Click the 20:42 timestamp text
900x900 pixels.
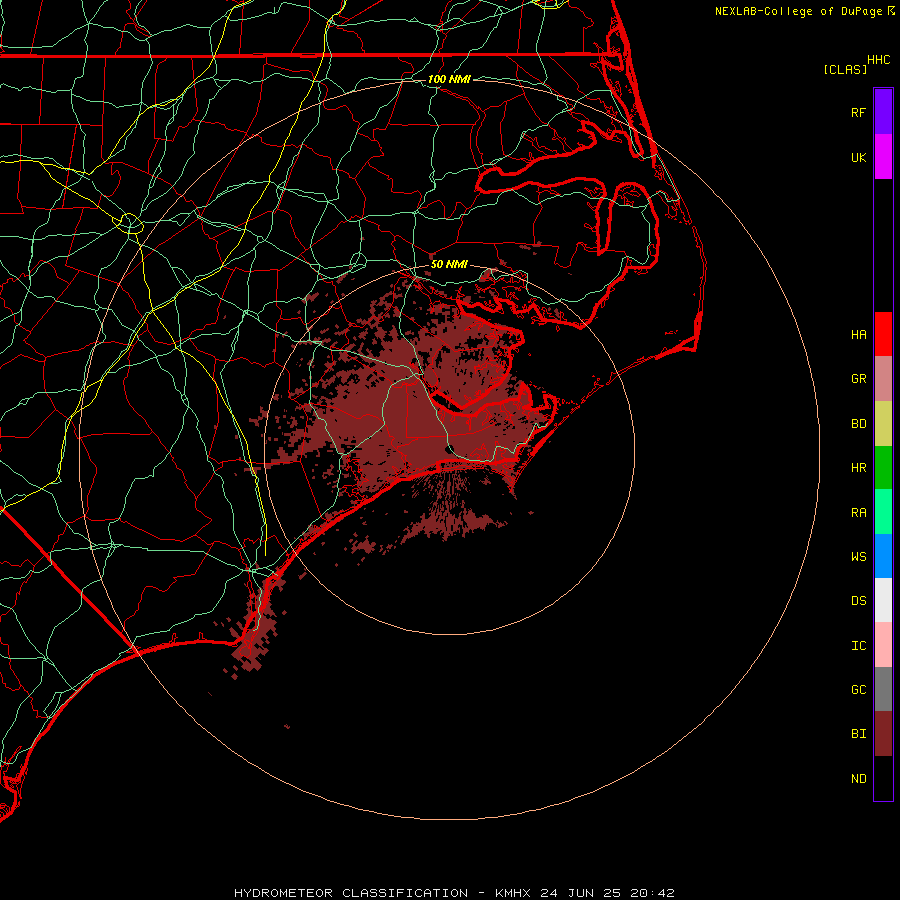pos(652,893)
